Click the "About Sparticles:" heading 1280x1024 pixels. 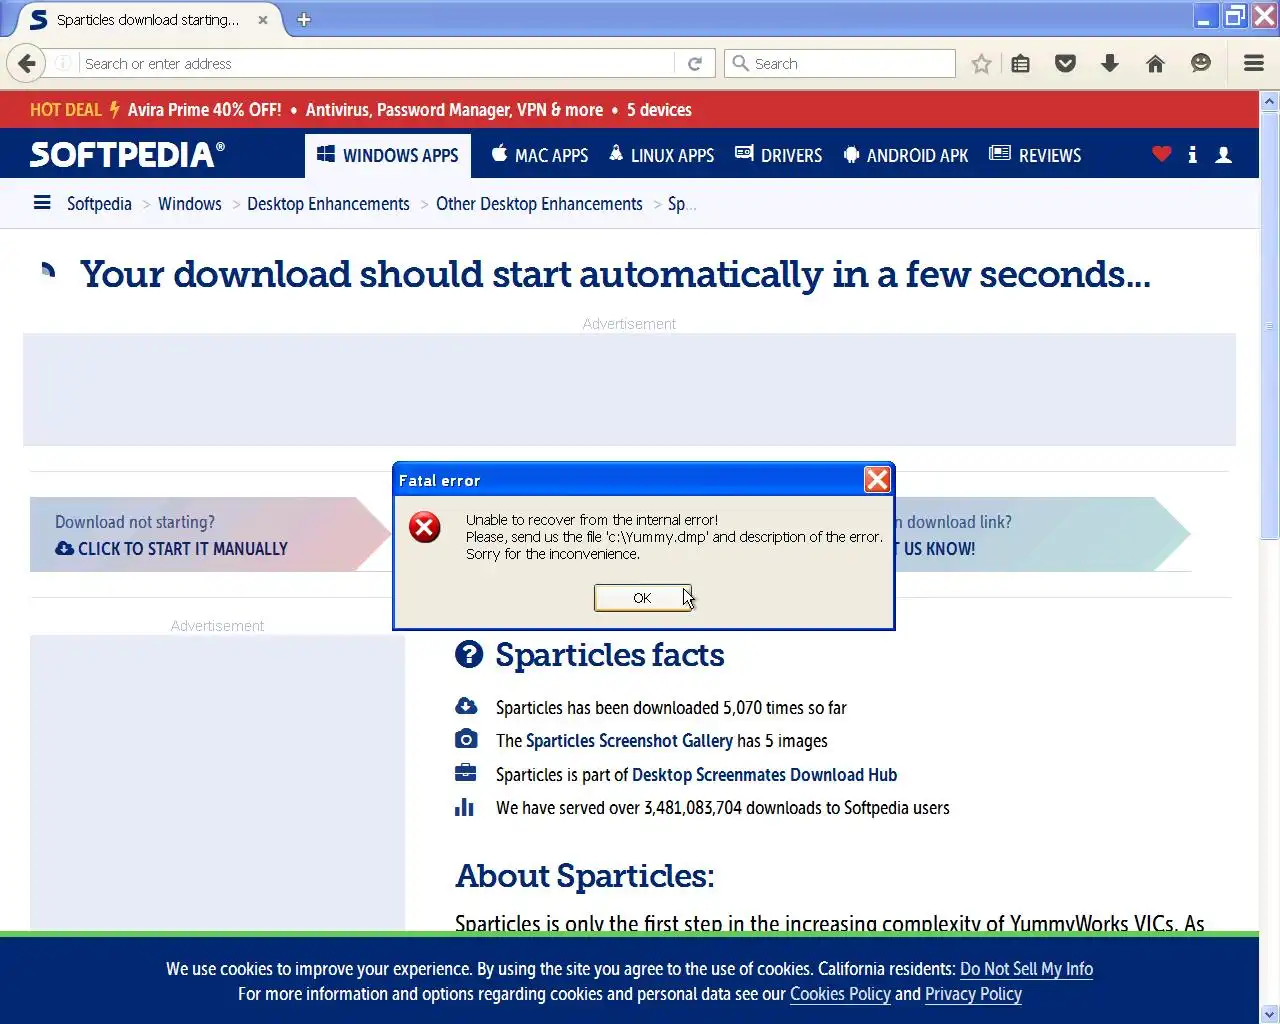pos(585,875)
